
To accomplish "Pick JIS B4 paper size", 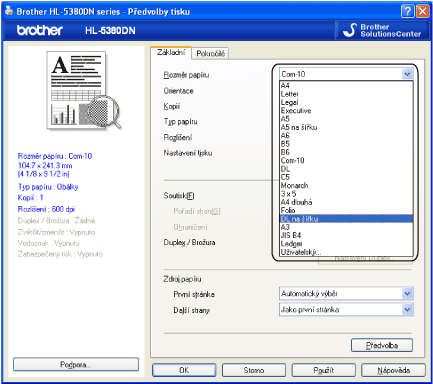I will [346, 236].
